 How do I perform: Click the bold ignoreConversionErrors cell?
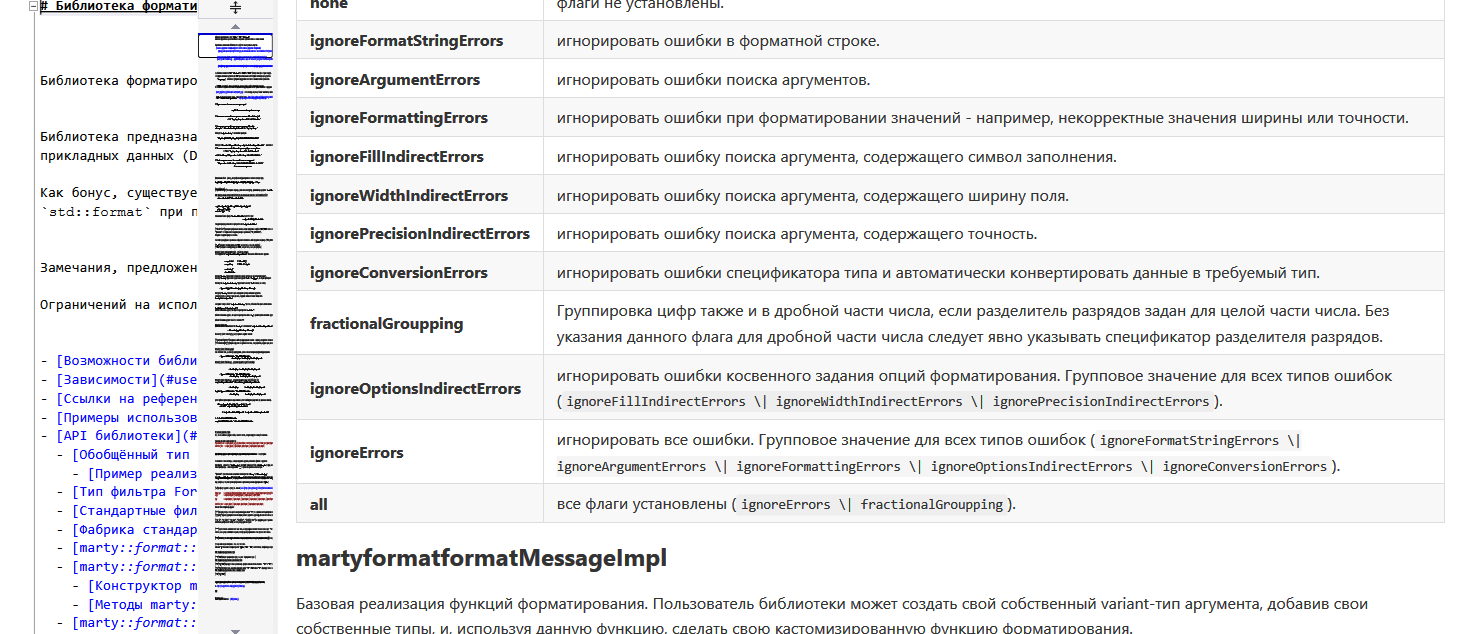pos(398,273)
